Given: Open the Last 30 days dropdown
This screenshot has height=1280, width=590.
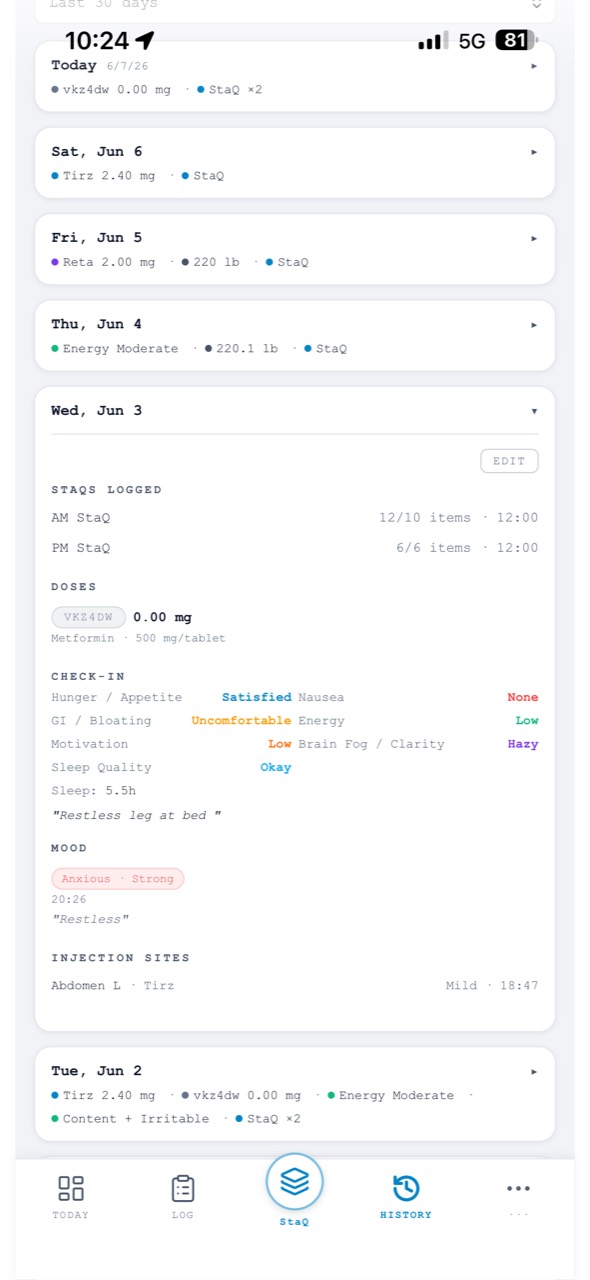Looking at the screenshot, I should 294,6.
